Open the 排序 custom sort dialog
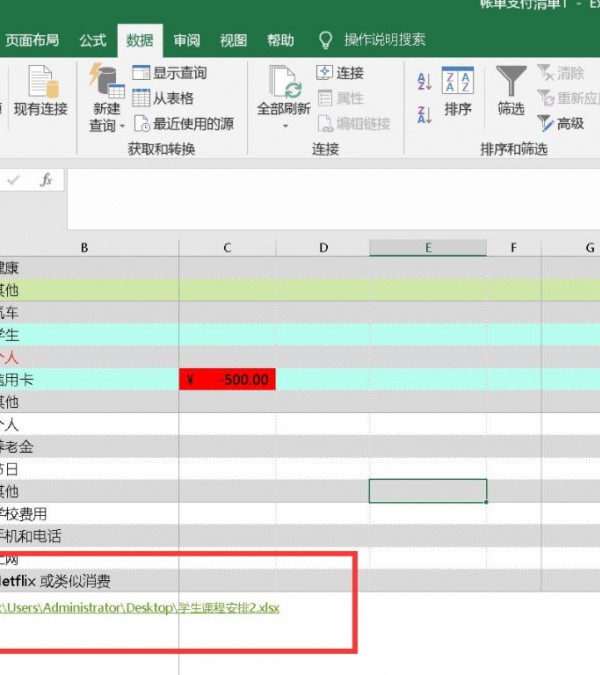Image resolution: width=600 pixels, height=675 pixels. point(458,92)
